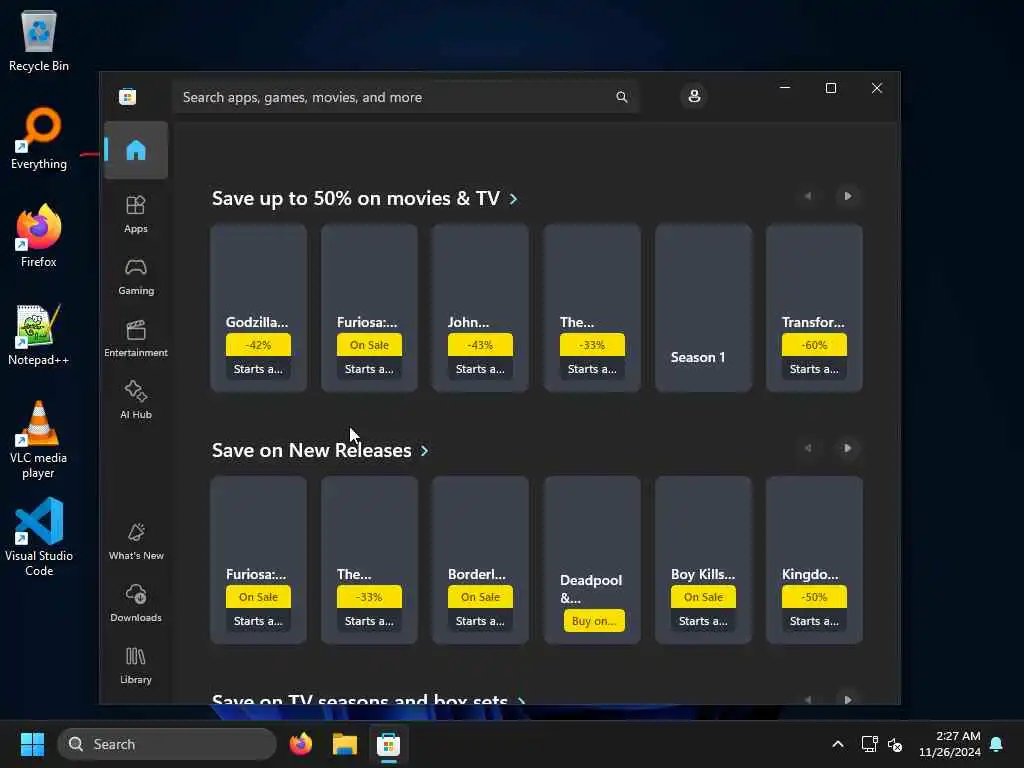Select the Firefox desktop shortcut
The width and height of the screenshot is (1024, 768).
pos(39,236)
